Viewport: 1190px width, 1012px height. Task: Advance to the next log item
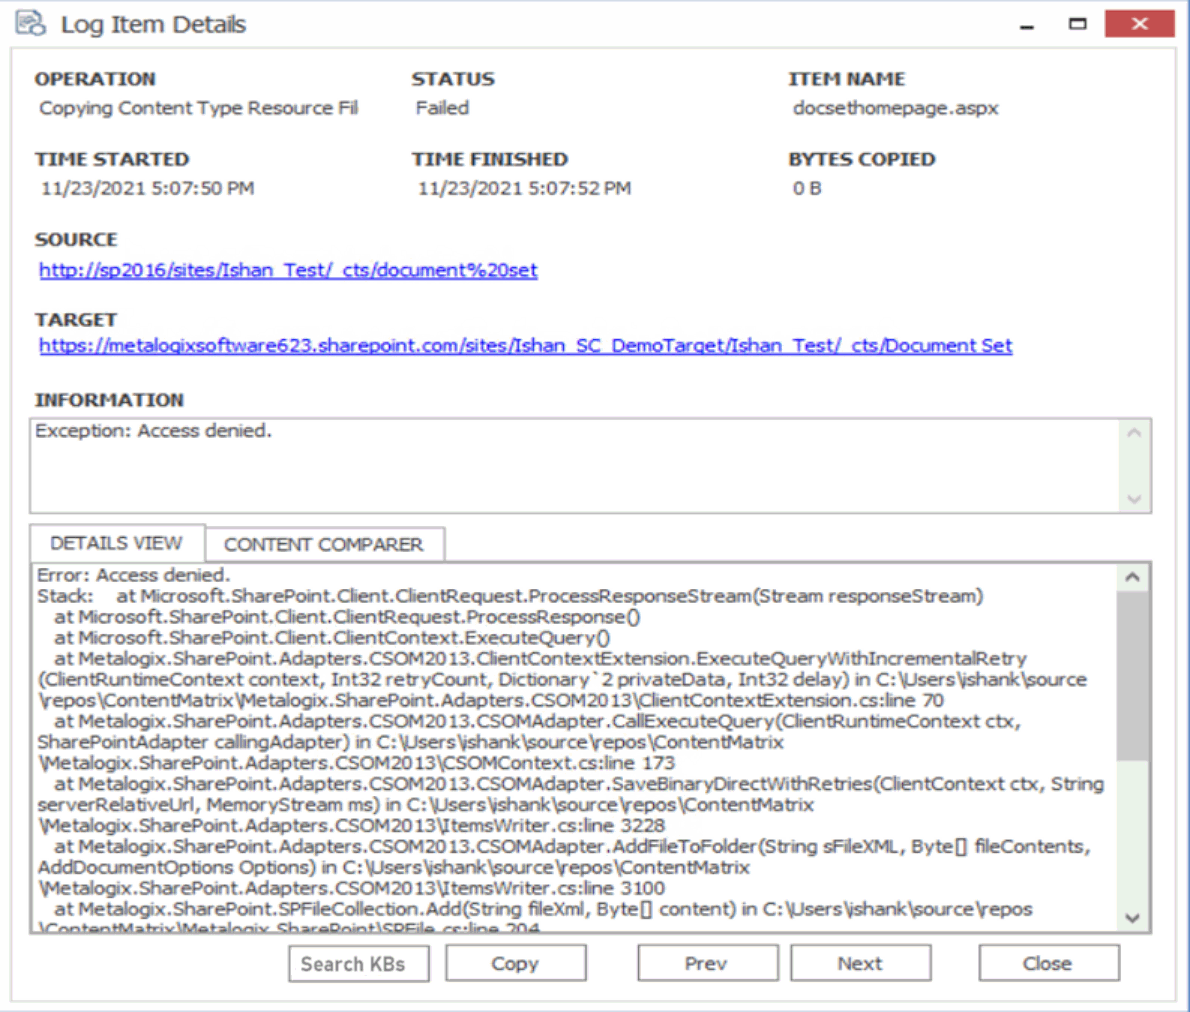860,963
